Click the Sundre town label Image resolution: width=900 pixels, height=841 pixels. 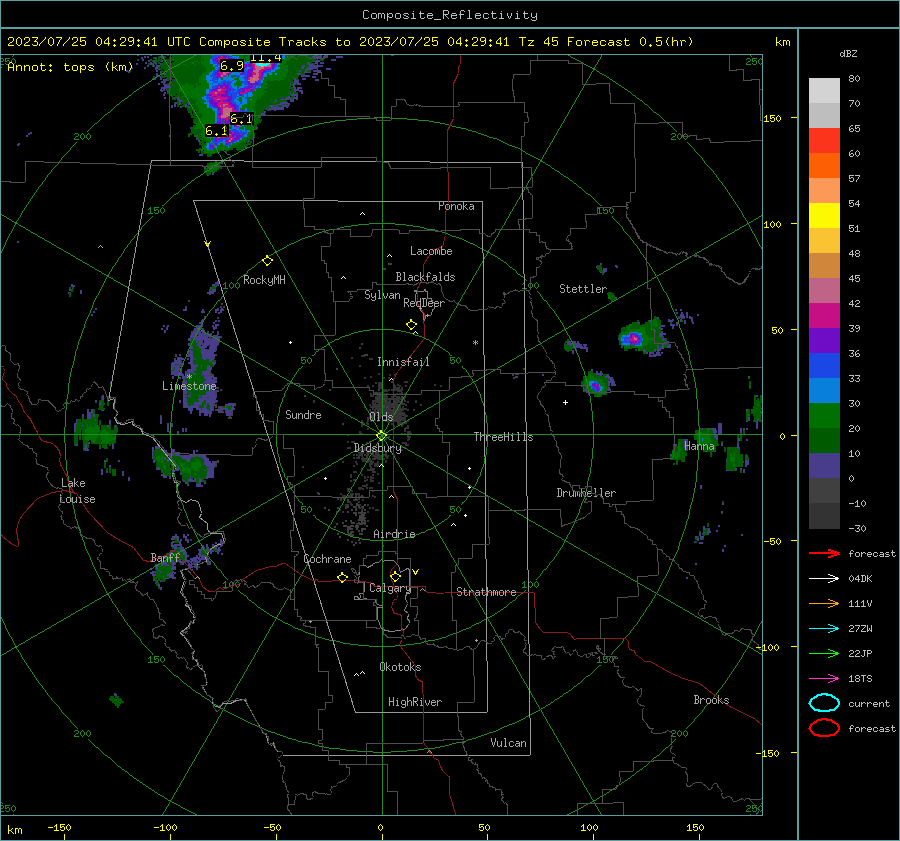pos(303,415)
